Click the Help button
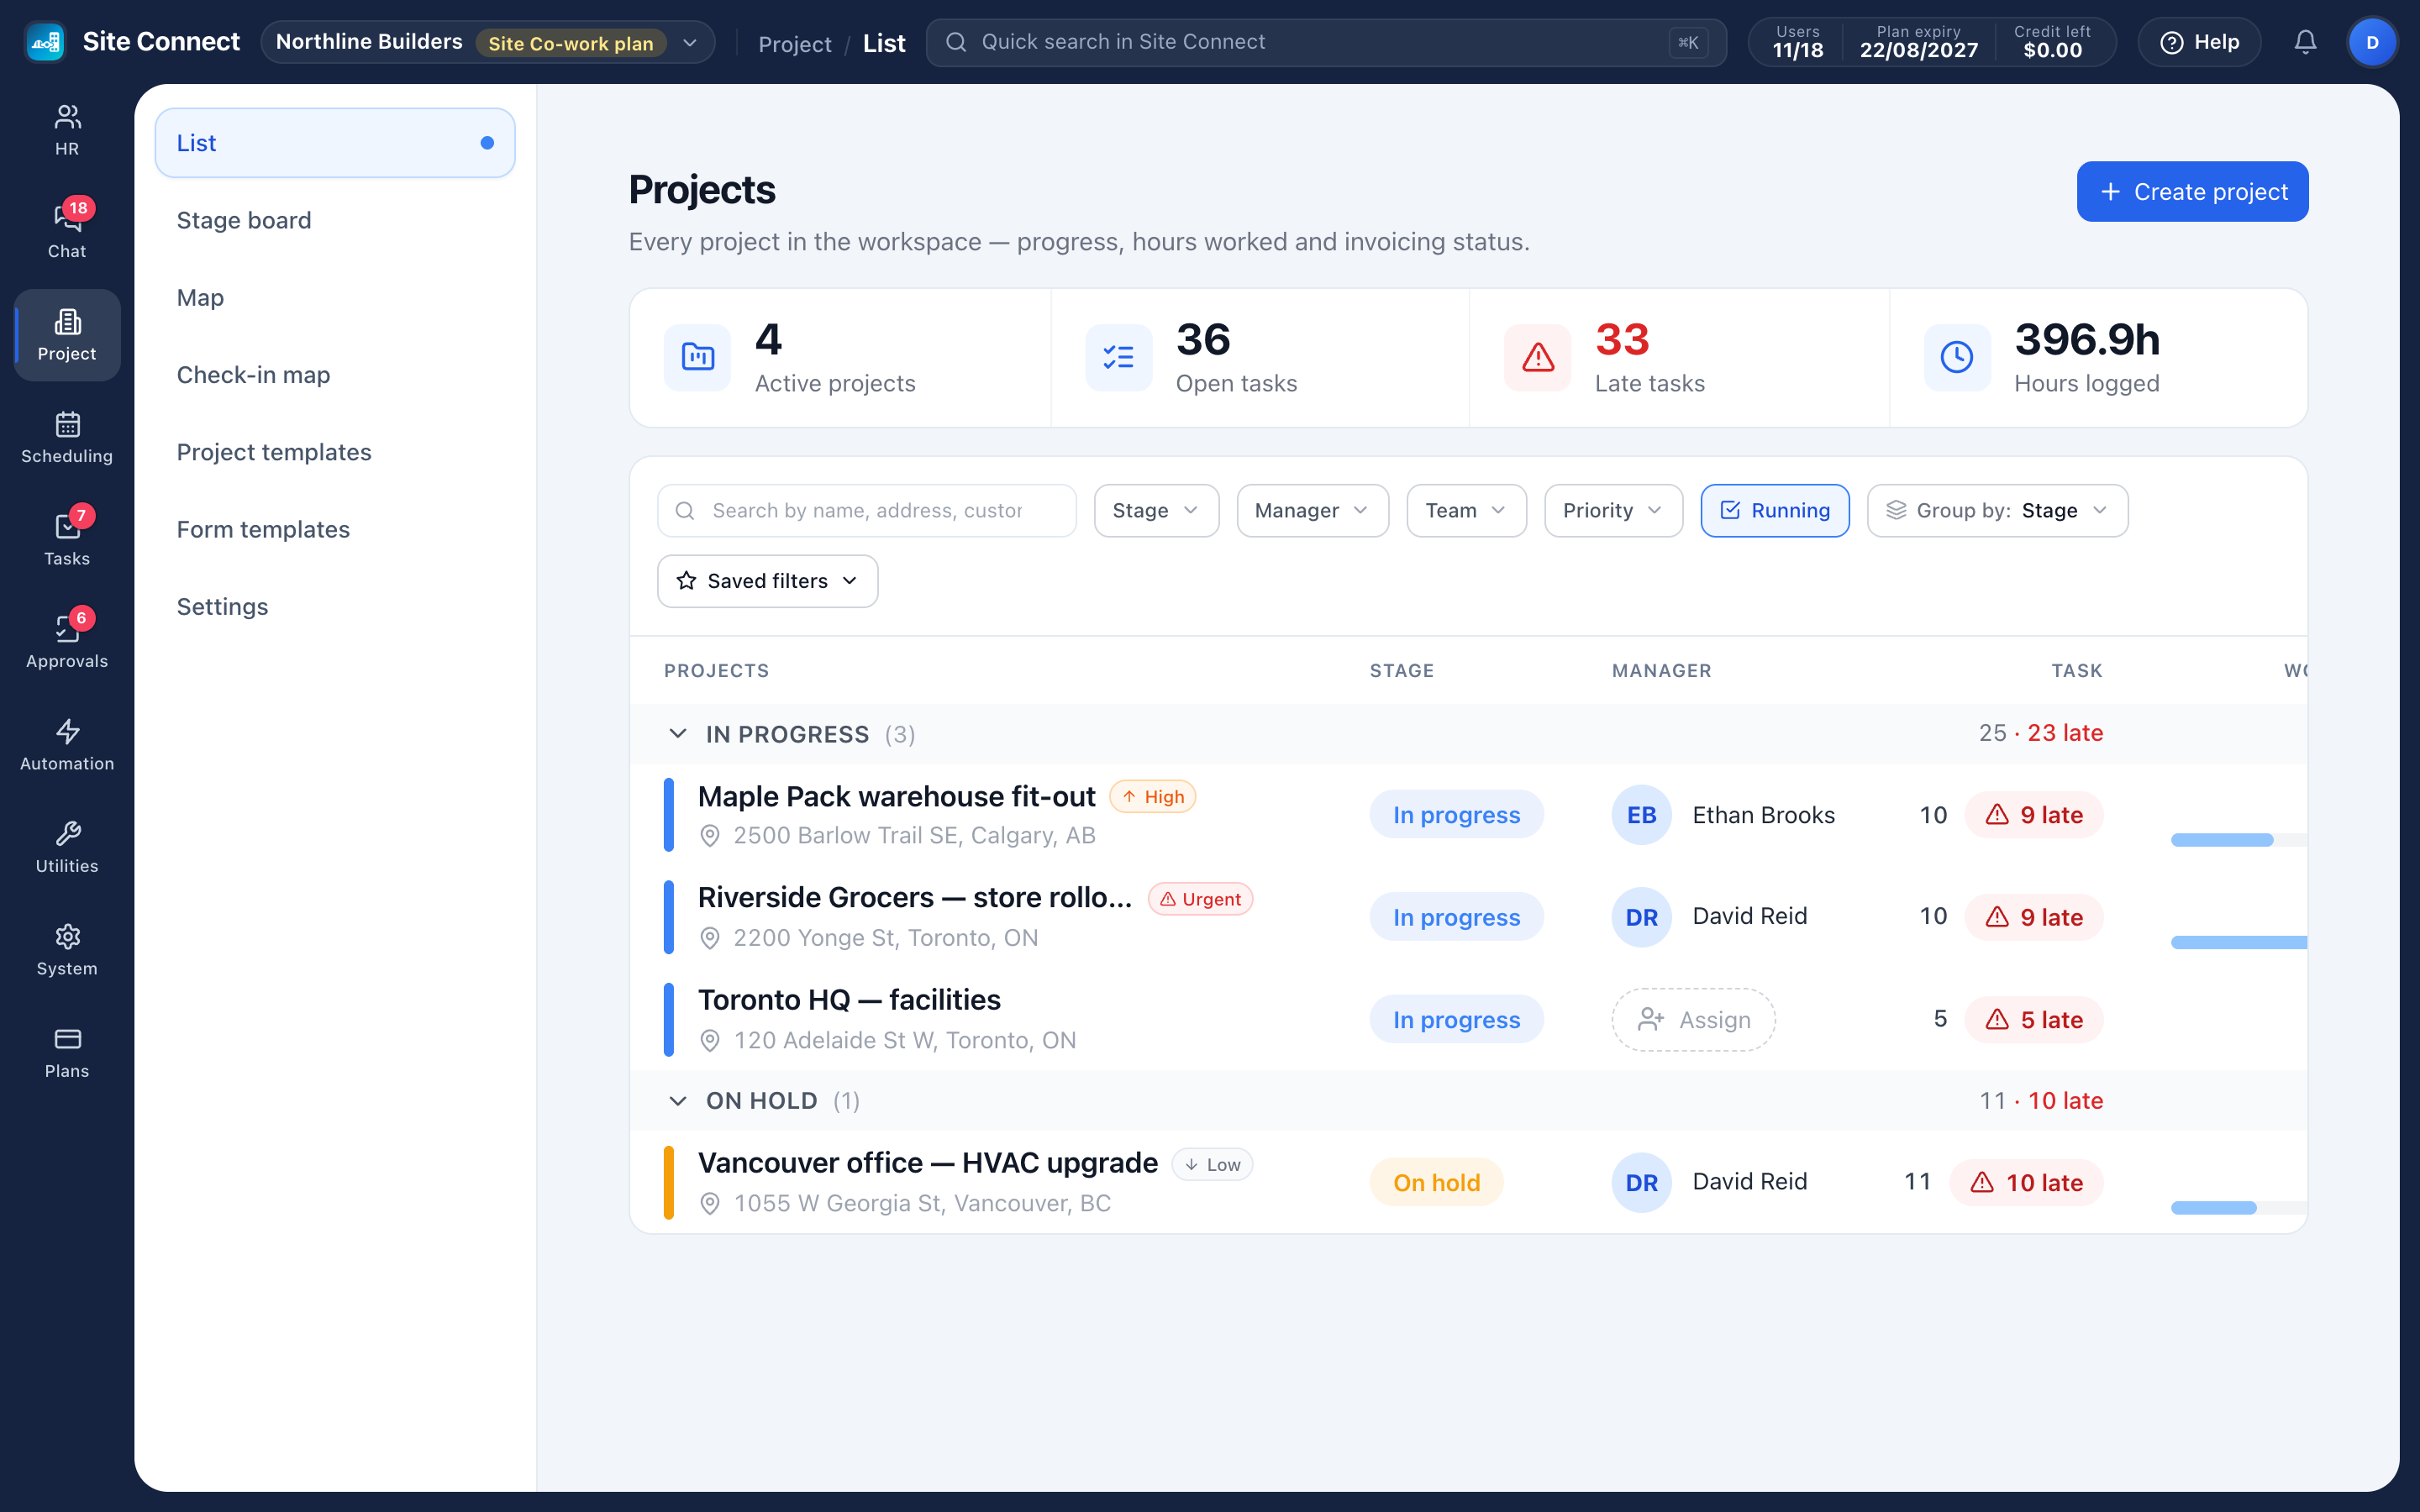Image resolution: width=2420 pixels, height=1512 pixels. [2199, 42]
